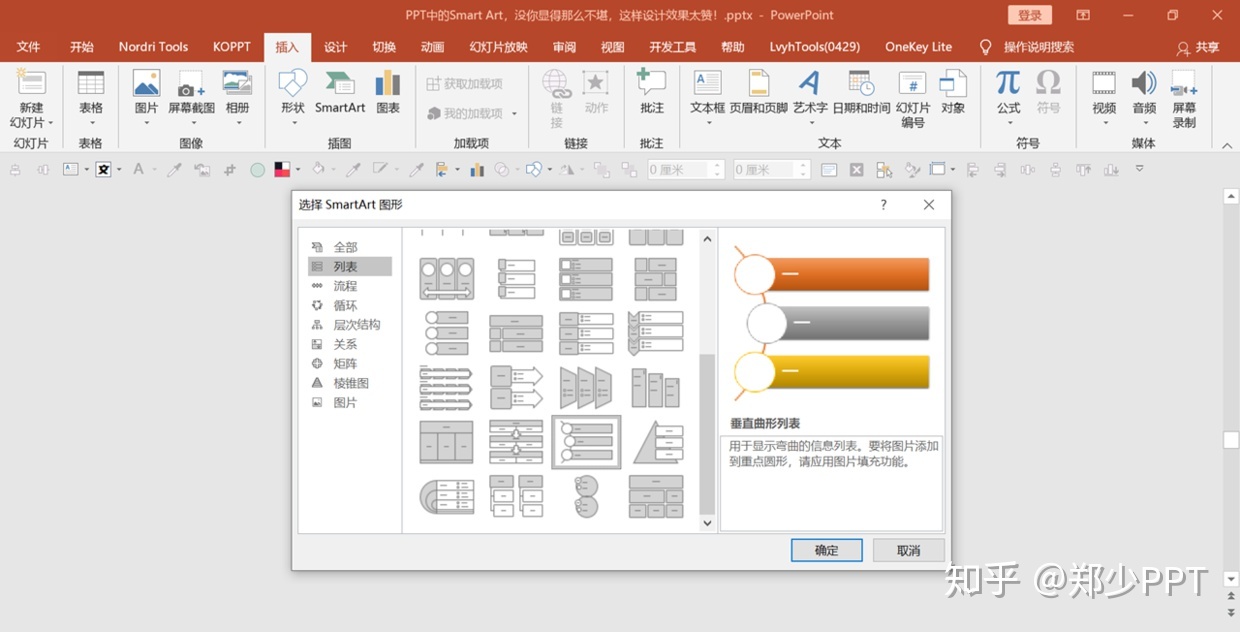Expand the Audio (音频) dropdown arrow
1240x632 pixels.
point(1144,124)
